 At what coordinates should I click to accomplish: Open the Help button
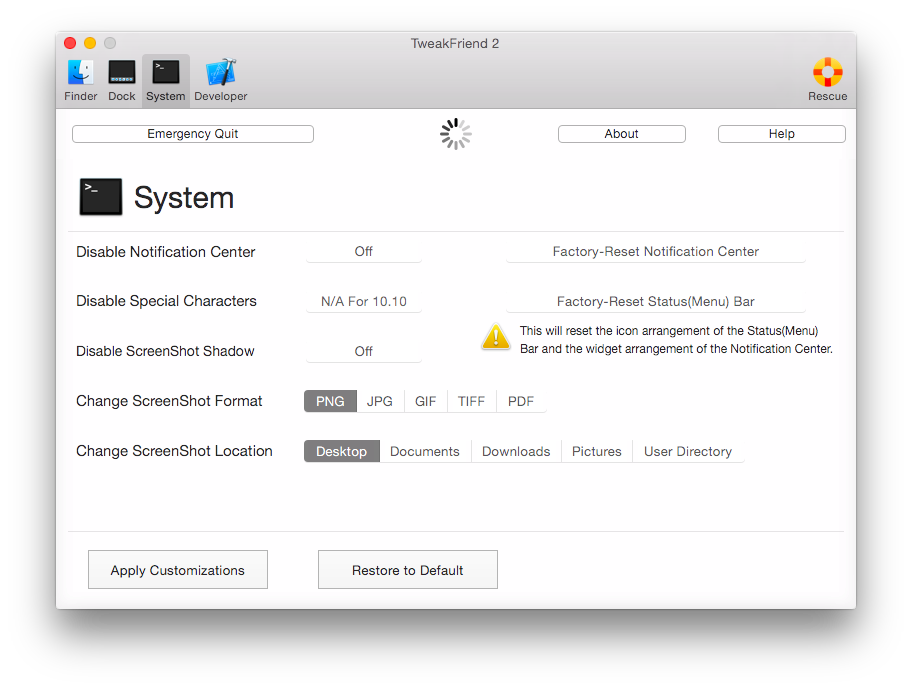coord(782,134)
